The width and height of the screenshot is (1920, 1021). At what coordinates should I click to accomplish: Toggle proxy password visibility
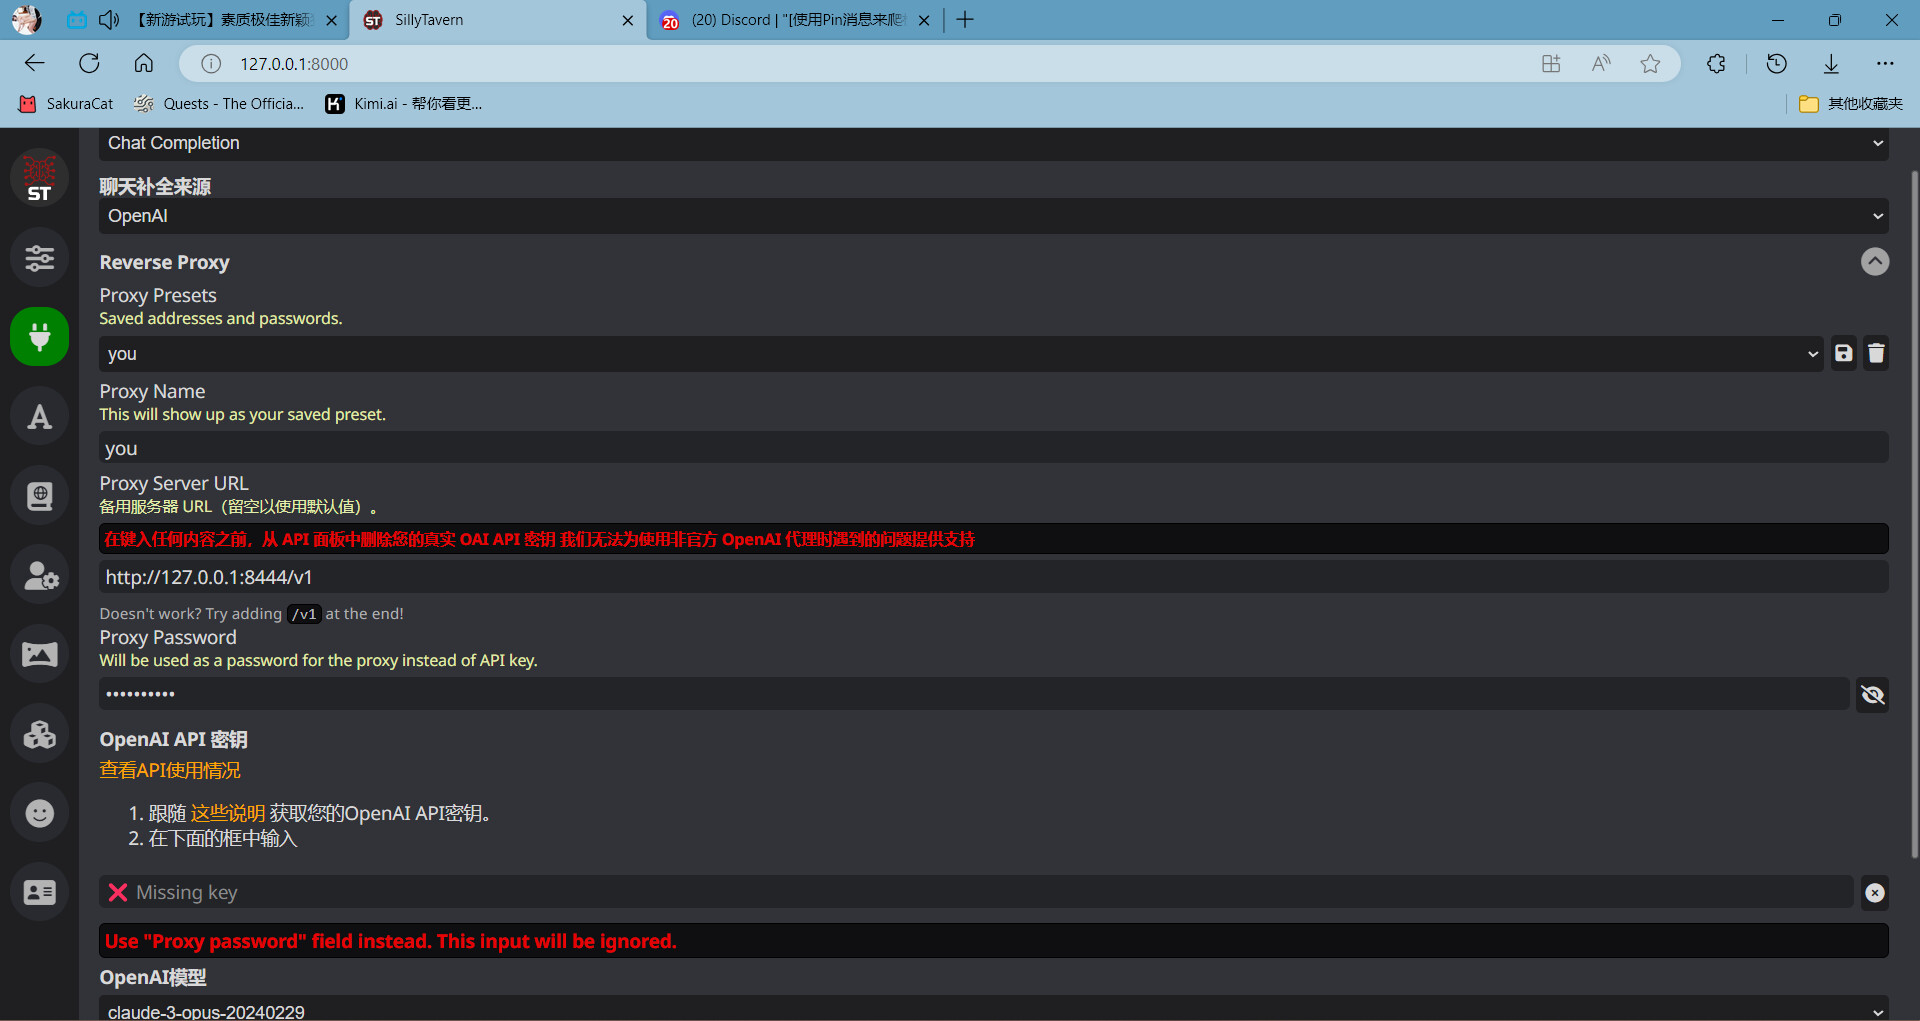[x=1872, y=694]
